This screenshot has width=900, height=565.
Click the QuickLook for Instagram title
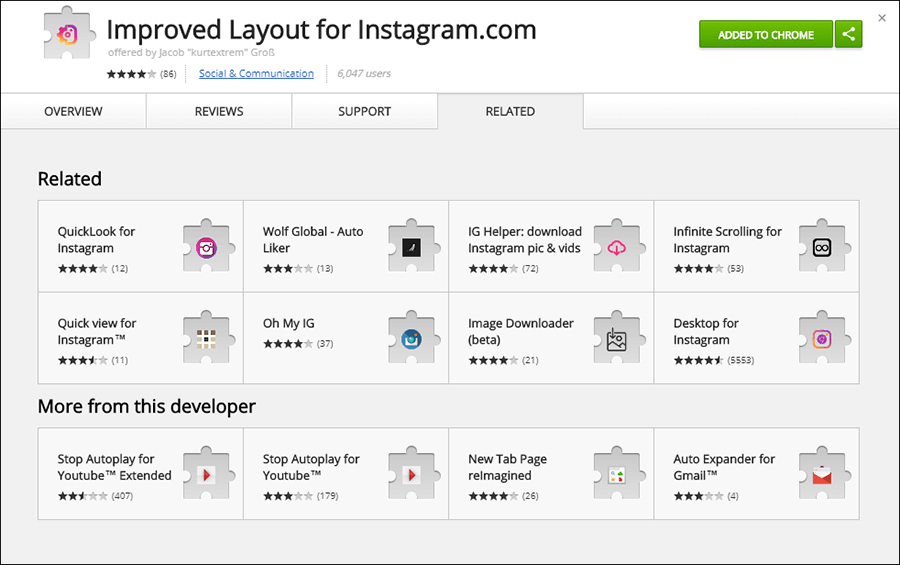[x=96, y=239]
